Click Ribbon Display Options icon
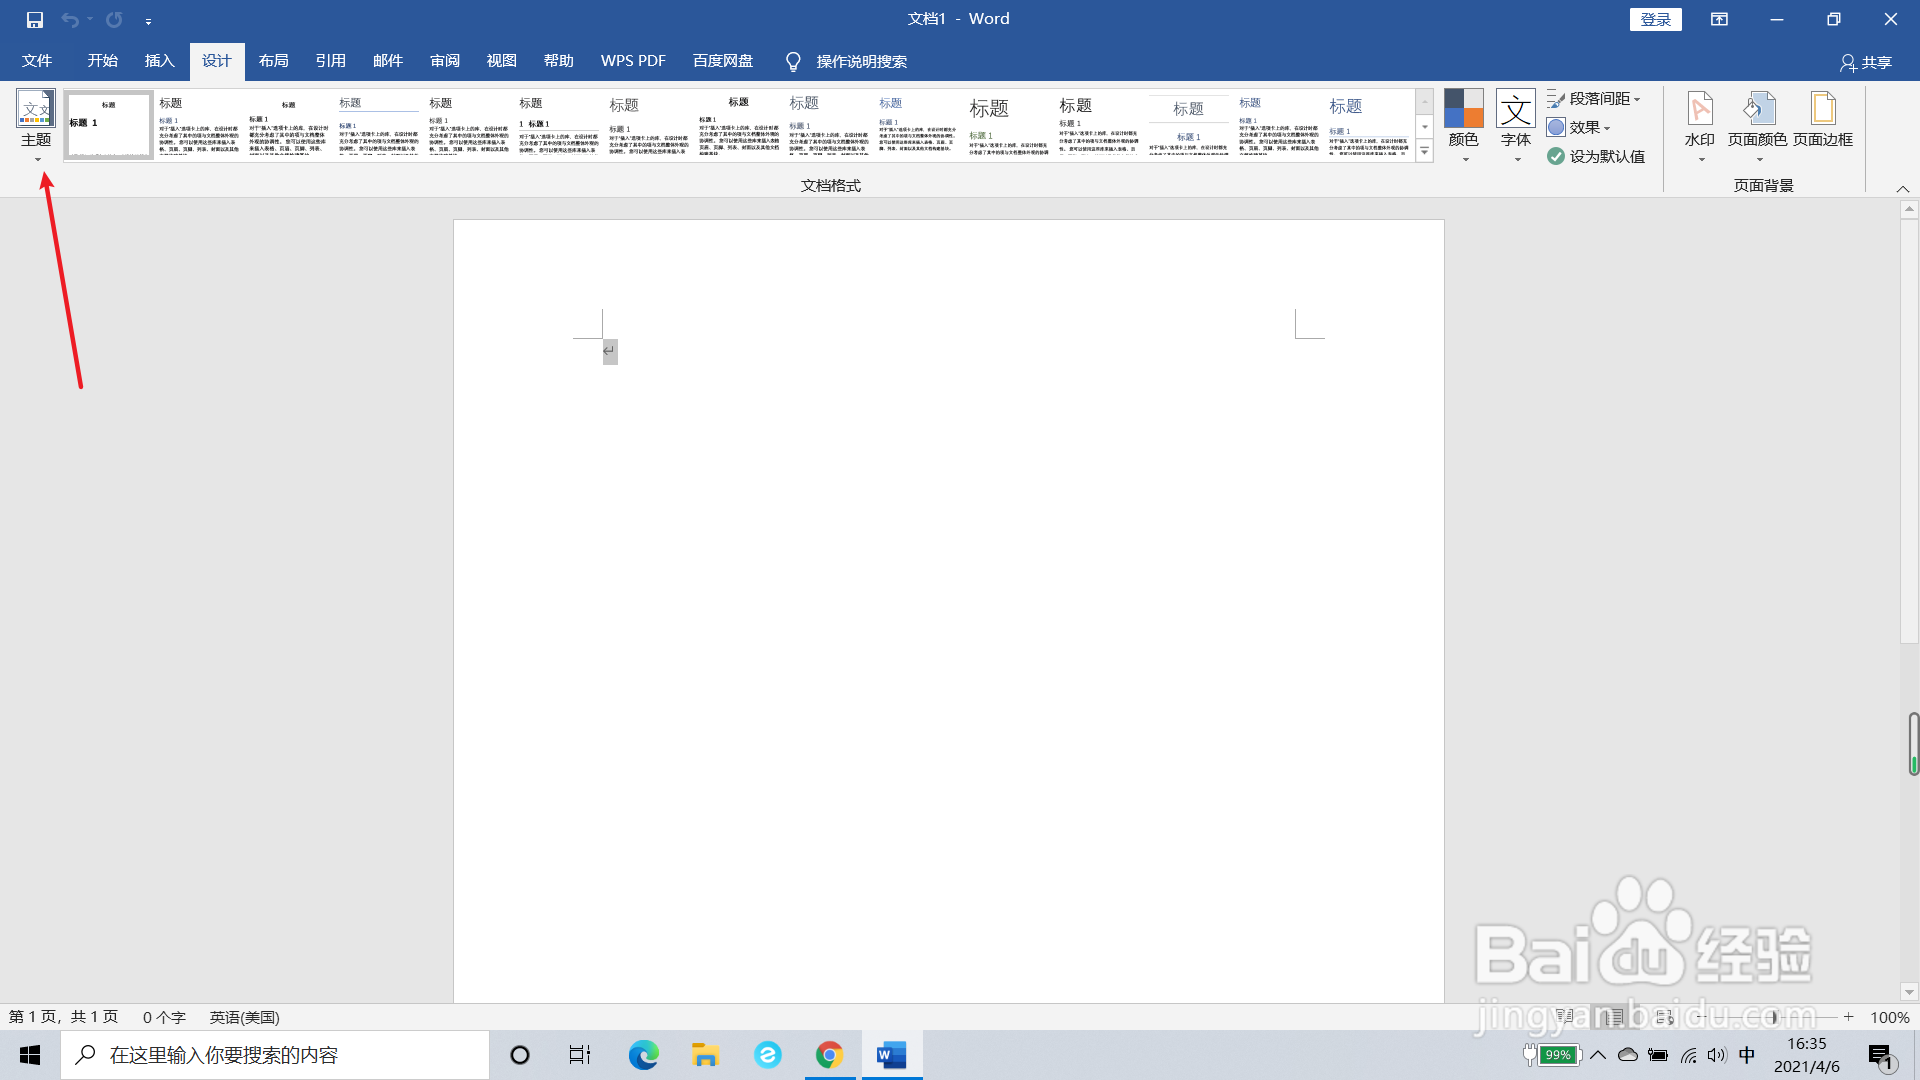Screen dimensions: 1920x1080 (1719, 19)
